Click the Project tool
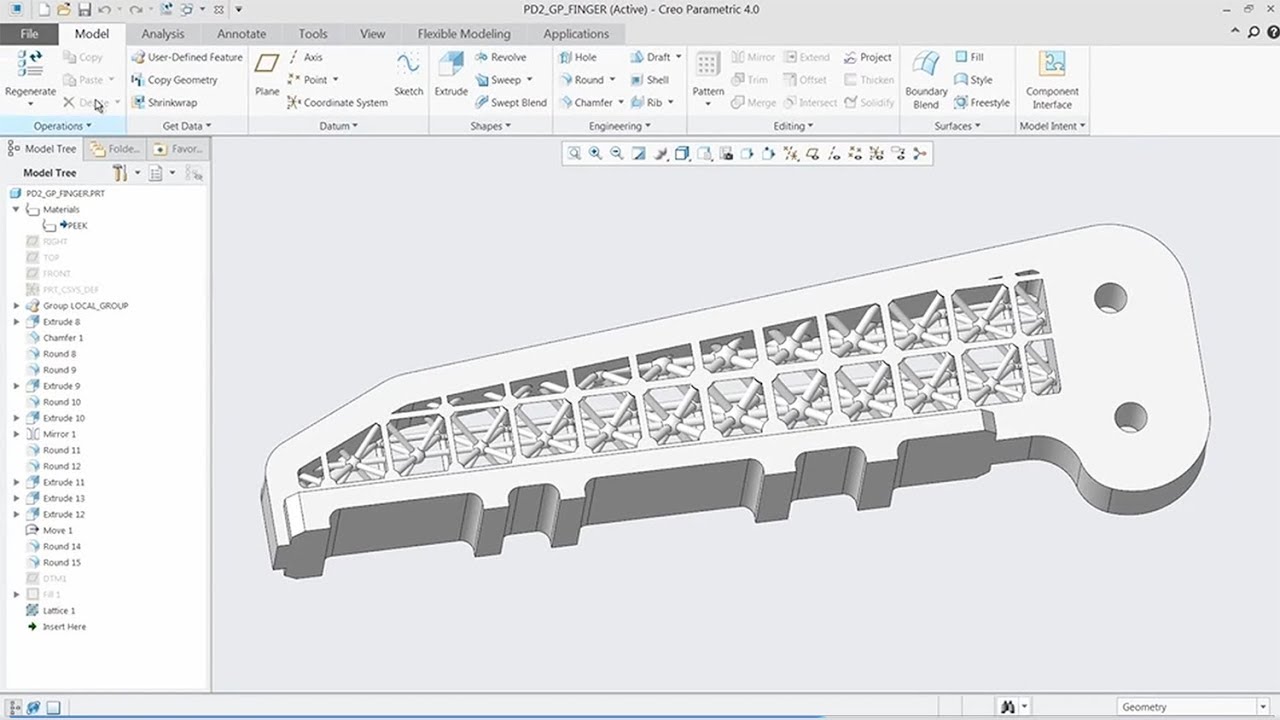 click(867, 57)
